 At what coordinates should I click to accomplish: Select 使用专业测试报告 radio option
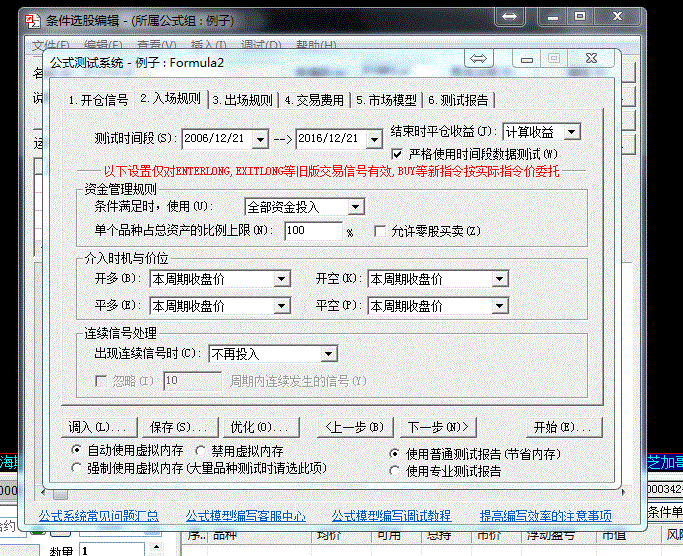coord(394,470)
